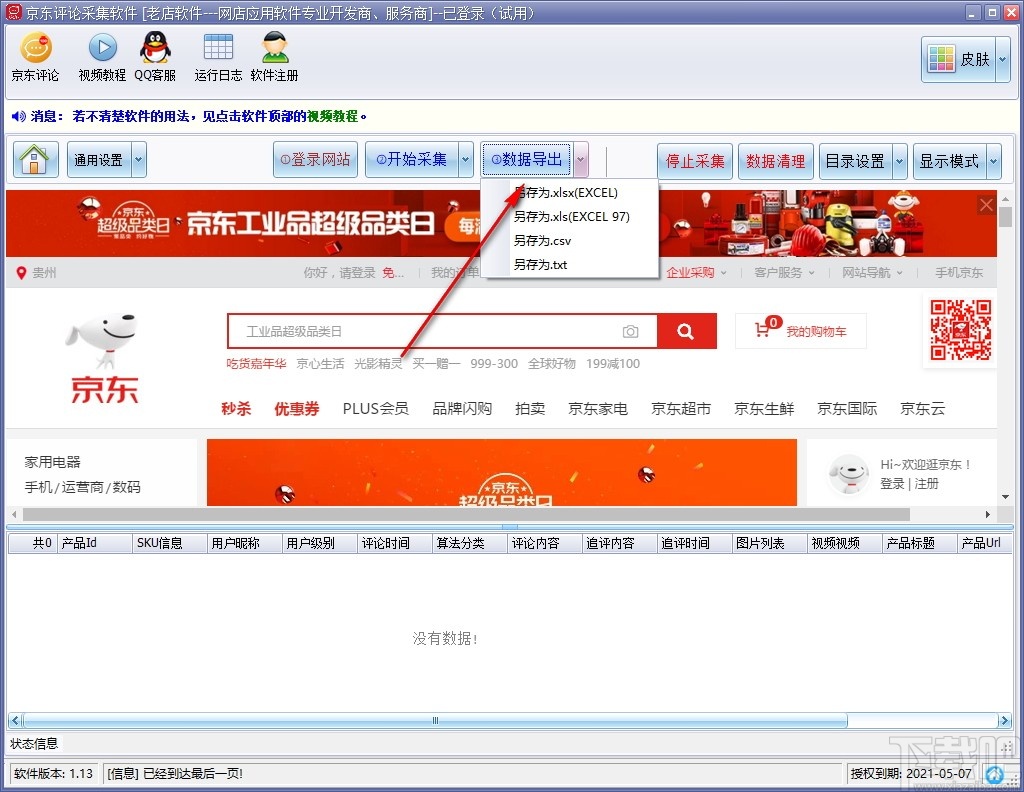Click the 软件注册 registration icon
The width and height of the screenshot is (1024, 792).
pos(273,56)
